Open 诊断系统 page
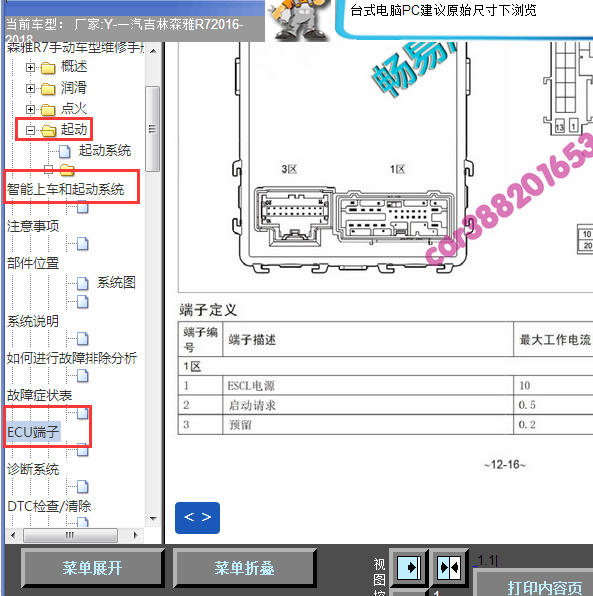 (x=33, y=469)
